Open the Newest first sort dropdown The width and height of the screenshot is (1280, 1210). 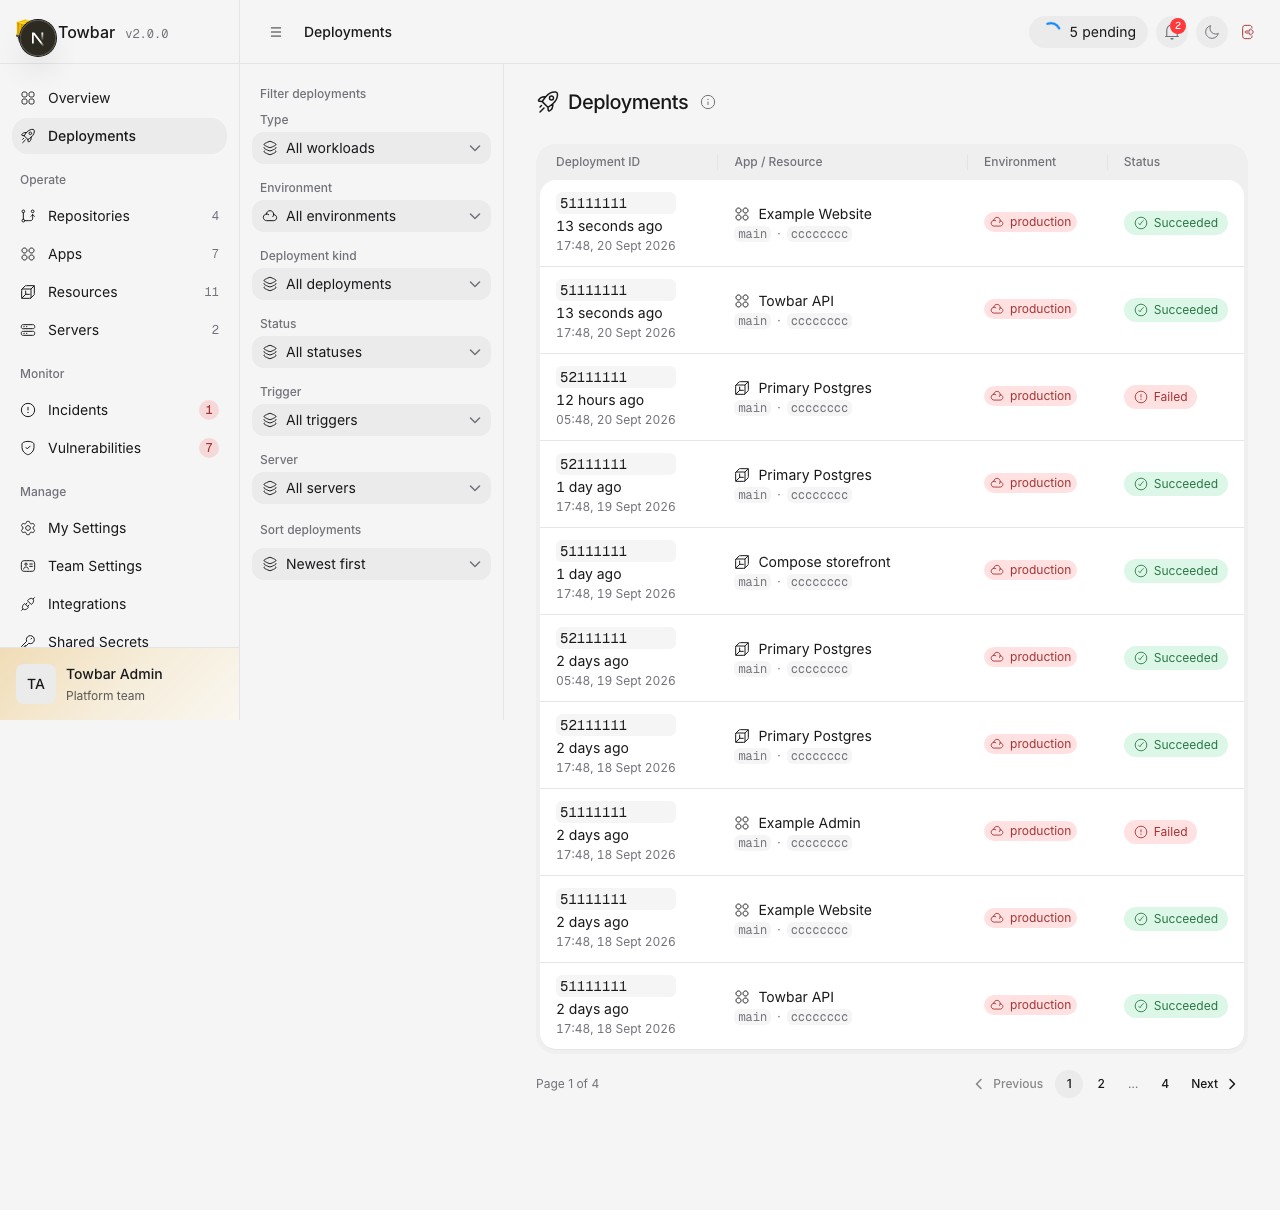click(371, 564)
